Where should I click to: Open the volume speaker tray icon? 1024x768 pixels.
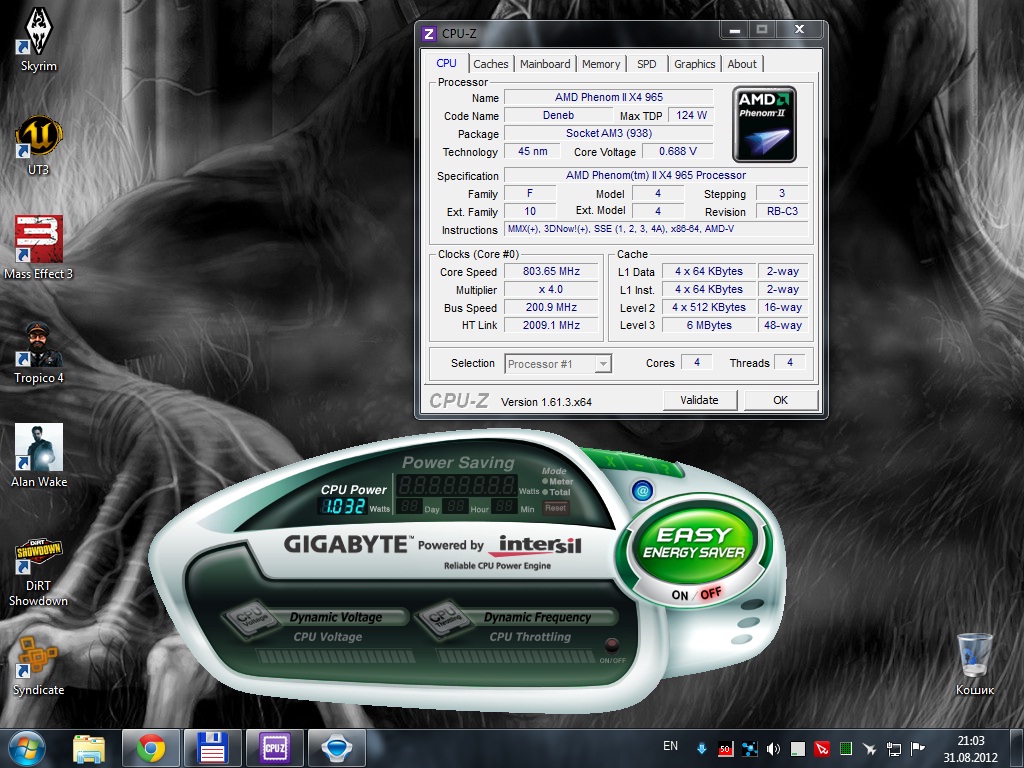[774, 748]
